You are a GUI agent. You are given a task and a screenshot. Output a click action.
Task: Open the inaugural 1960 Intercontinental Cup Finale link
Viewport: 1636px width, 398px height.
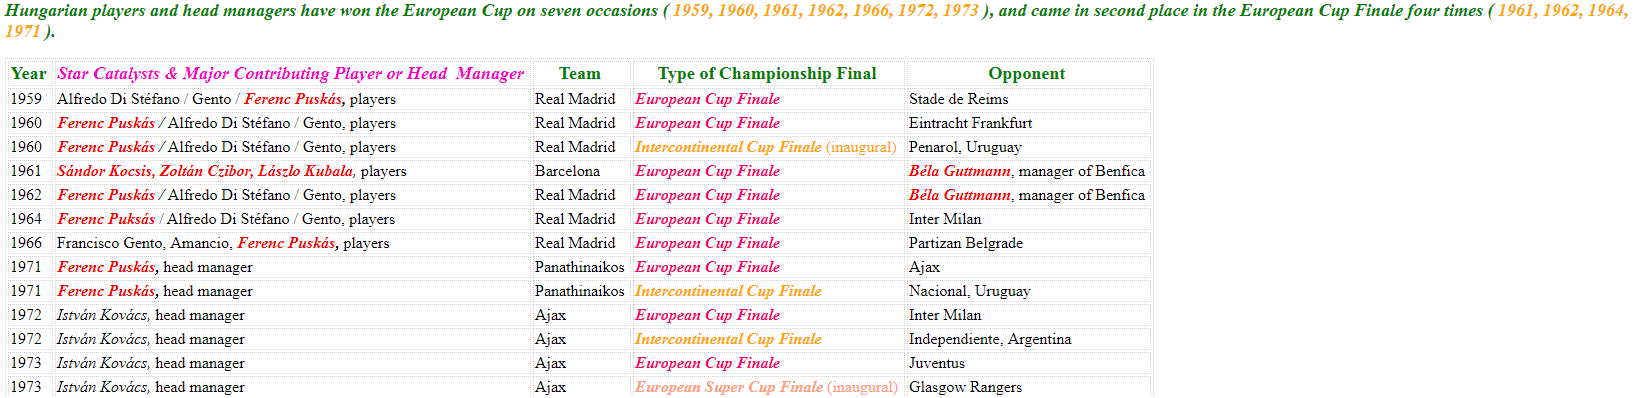tap(765, 147)
